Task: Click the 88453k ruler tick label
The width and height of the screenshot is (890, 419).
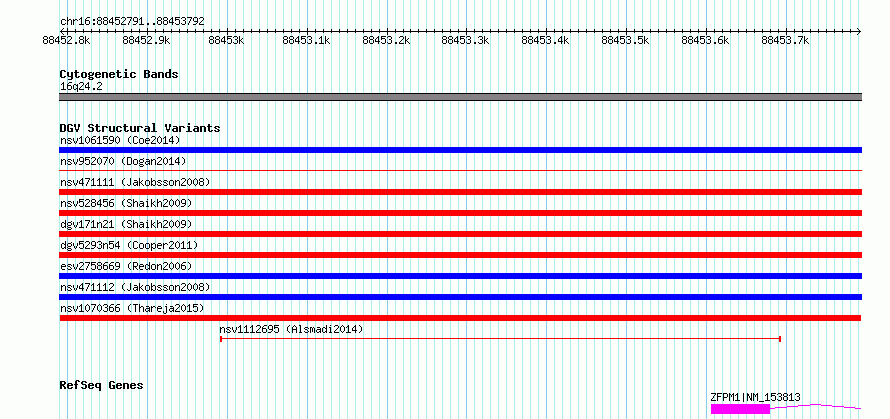Action: 226,41
